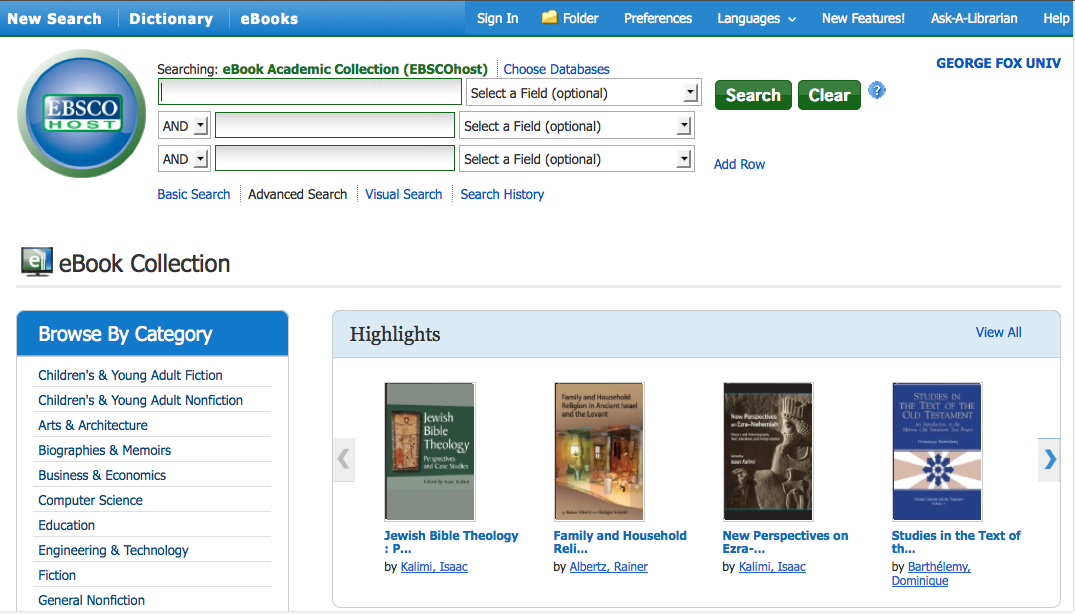Open the second row AND operator dropdown
The width and height of the screenshot is (1075, 614).
pos(184,126)
